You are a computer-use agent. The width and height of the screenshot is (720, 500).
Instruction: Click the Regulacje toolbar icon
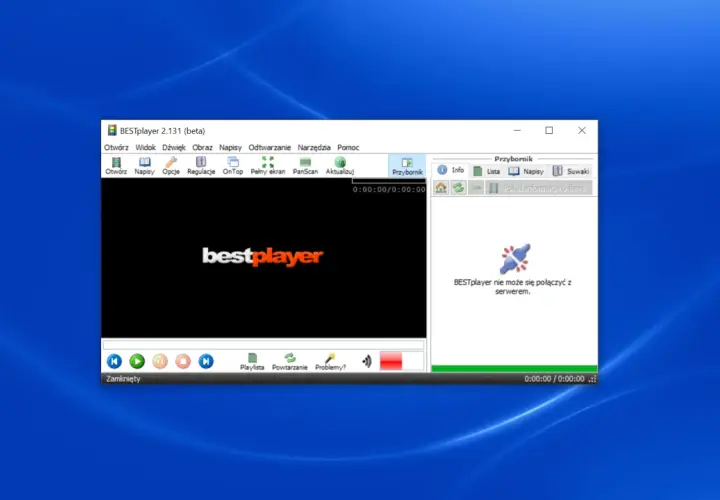[201, 166]
